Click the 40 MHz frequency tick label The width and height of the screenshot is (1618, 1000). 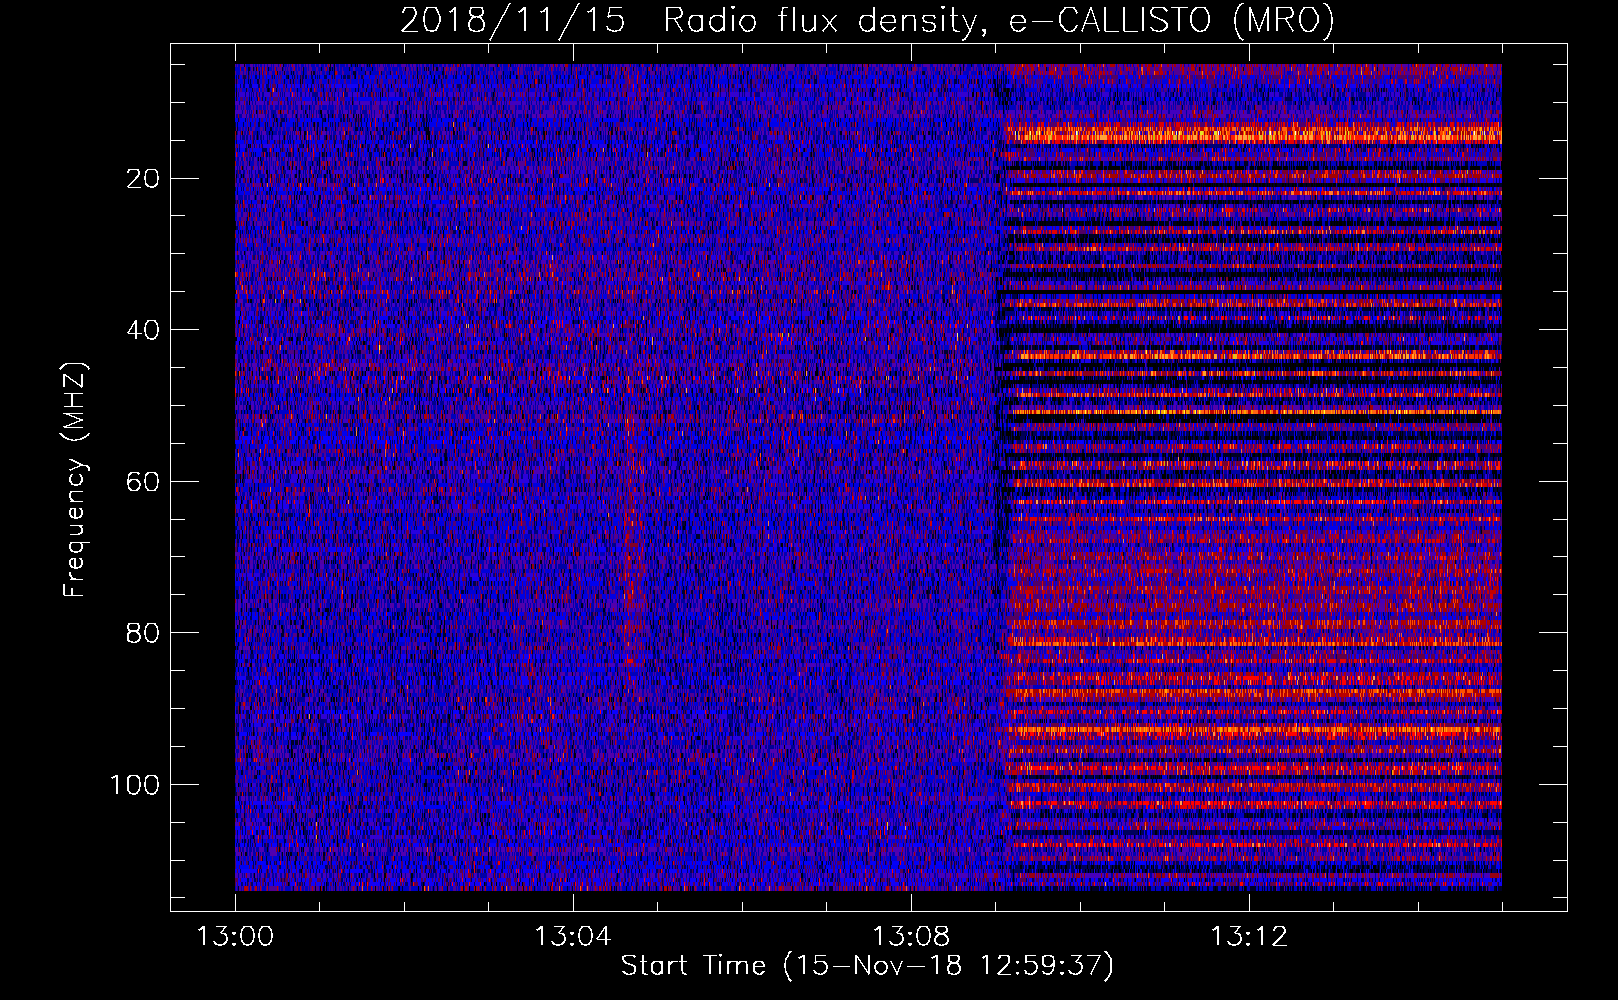point(144,330)
